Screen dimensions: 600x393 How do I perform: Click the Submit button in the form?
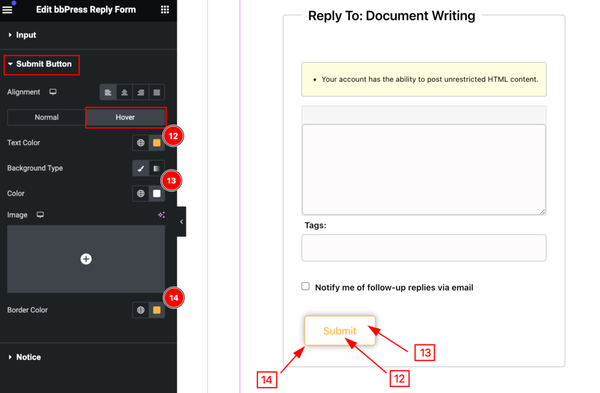340,331
